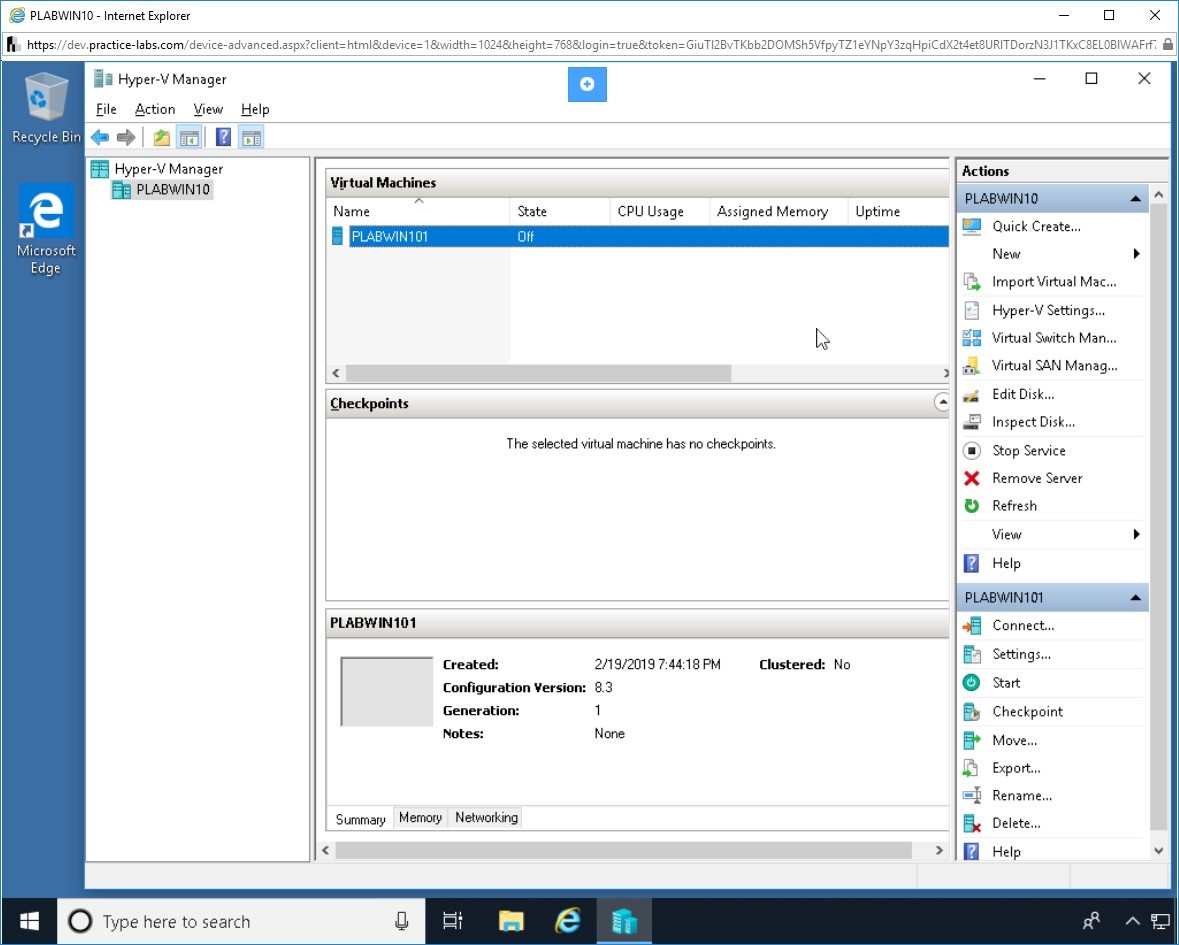This screenshot has width=1179, height=945.
Task: Click the Hyper-V Manager taskbar button
Action: [624, 921]
